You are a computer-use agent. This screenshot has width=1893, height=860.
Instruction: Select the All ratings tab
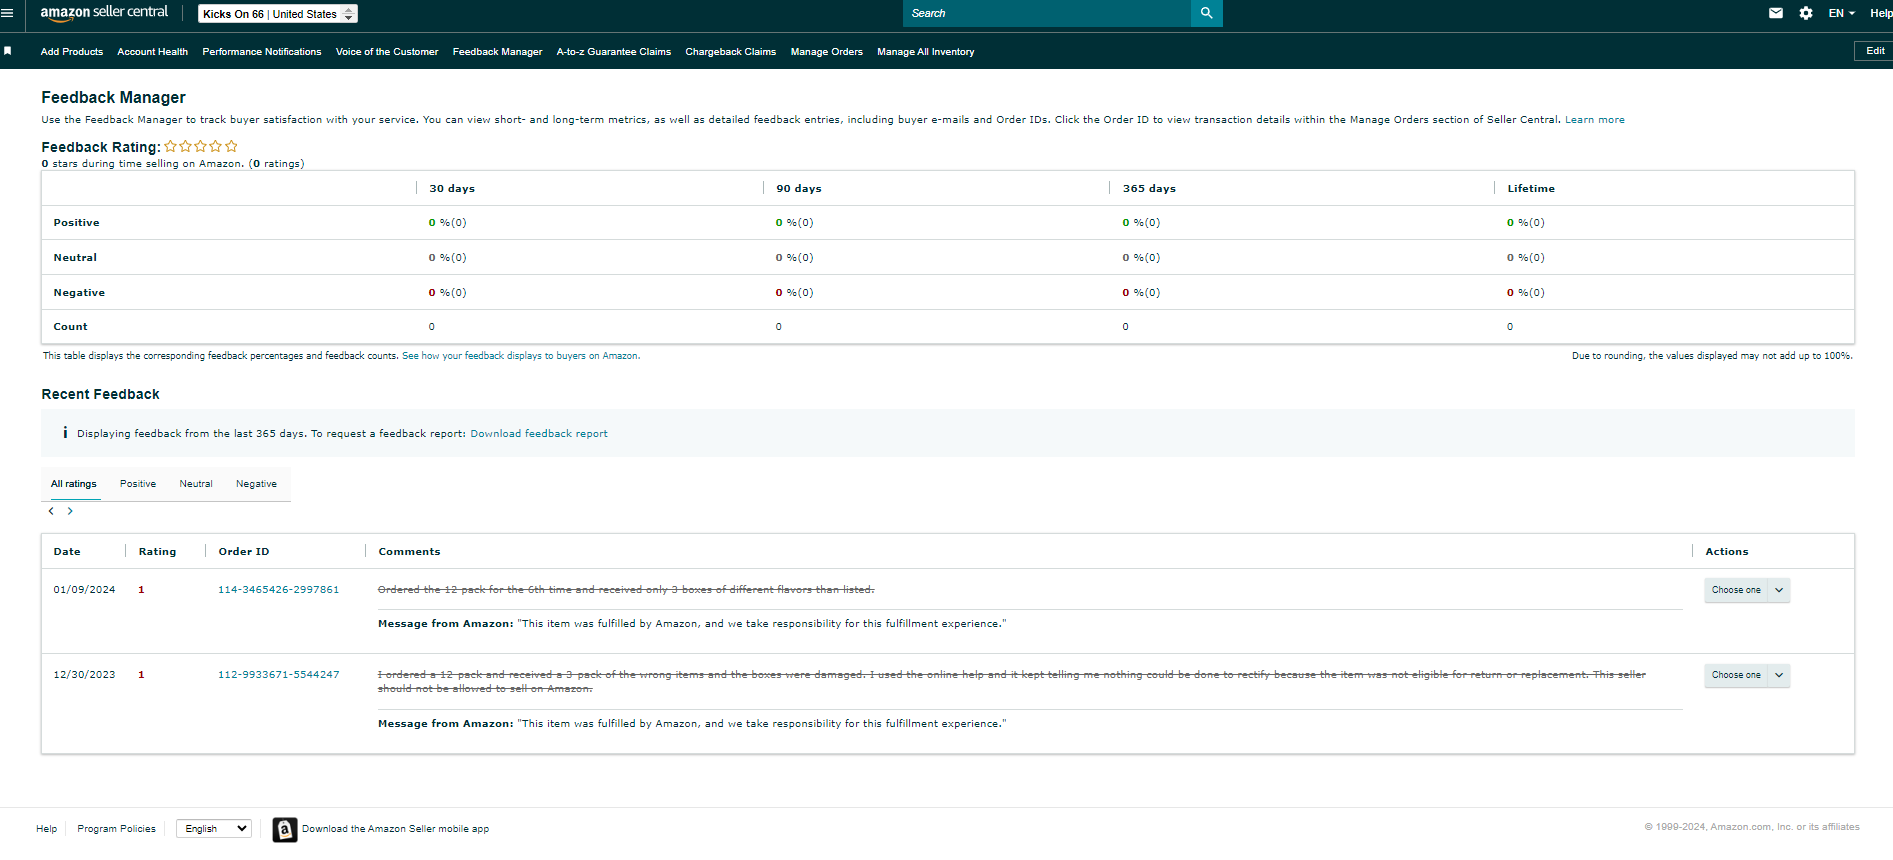(74, 484)
